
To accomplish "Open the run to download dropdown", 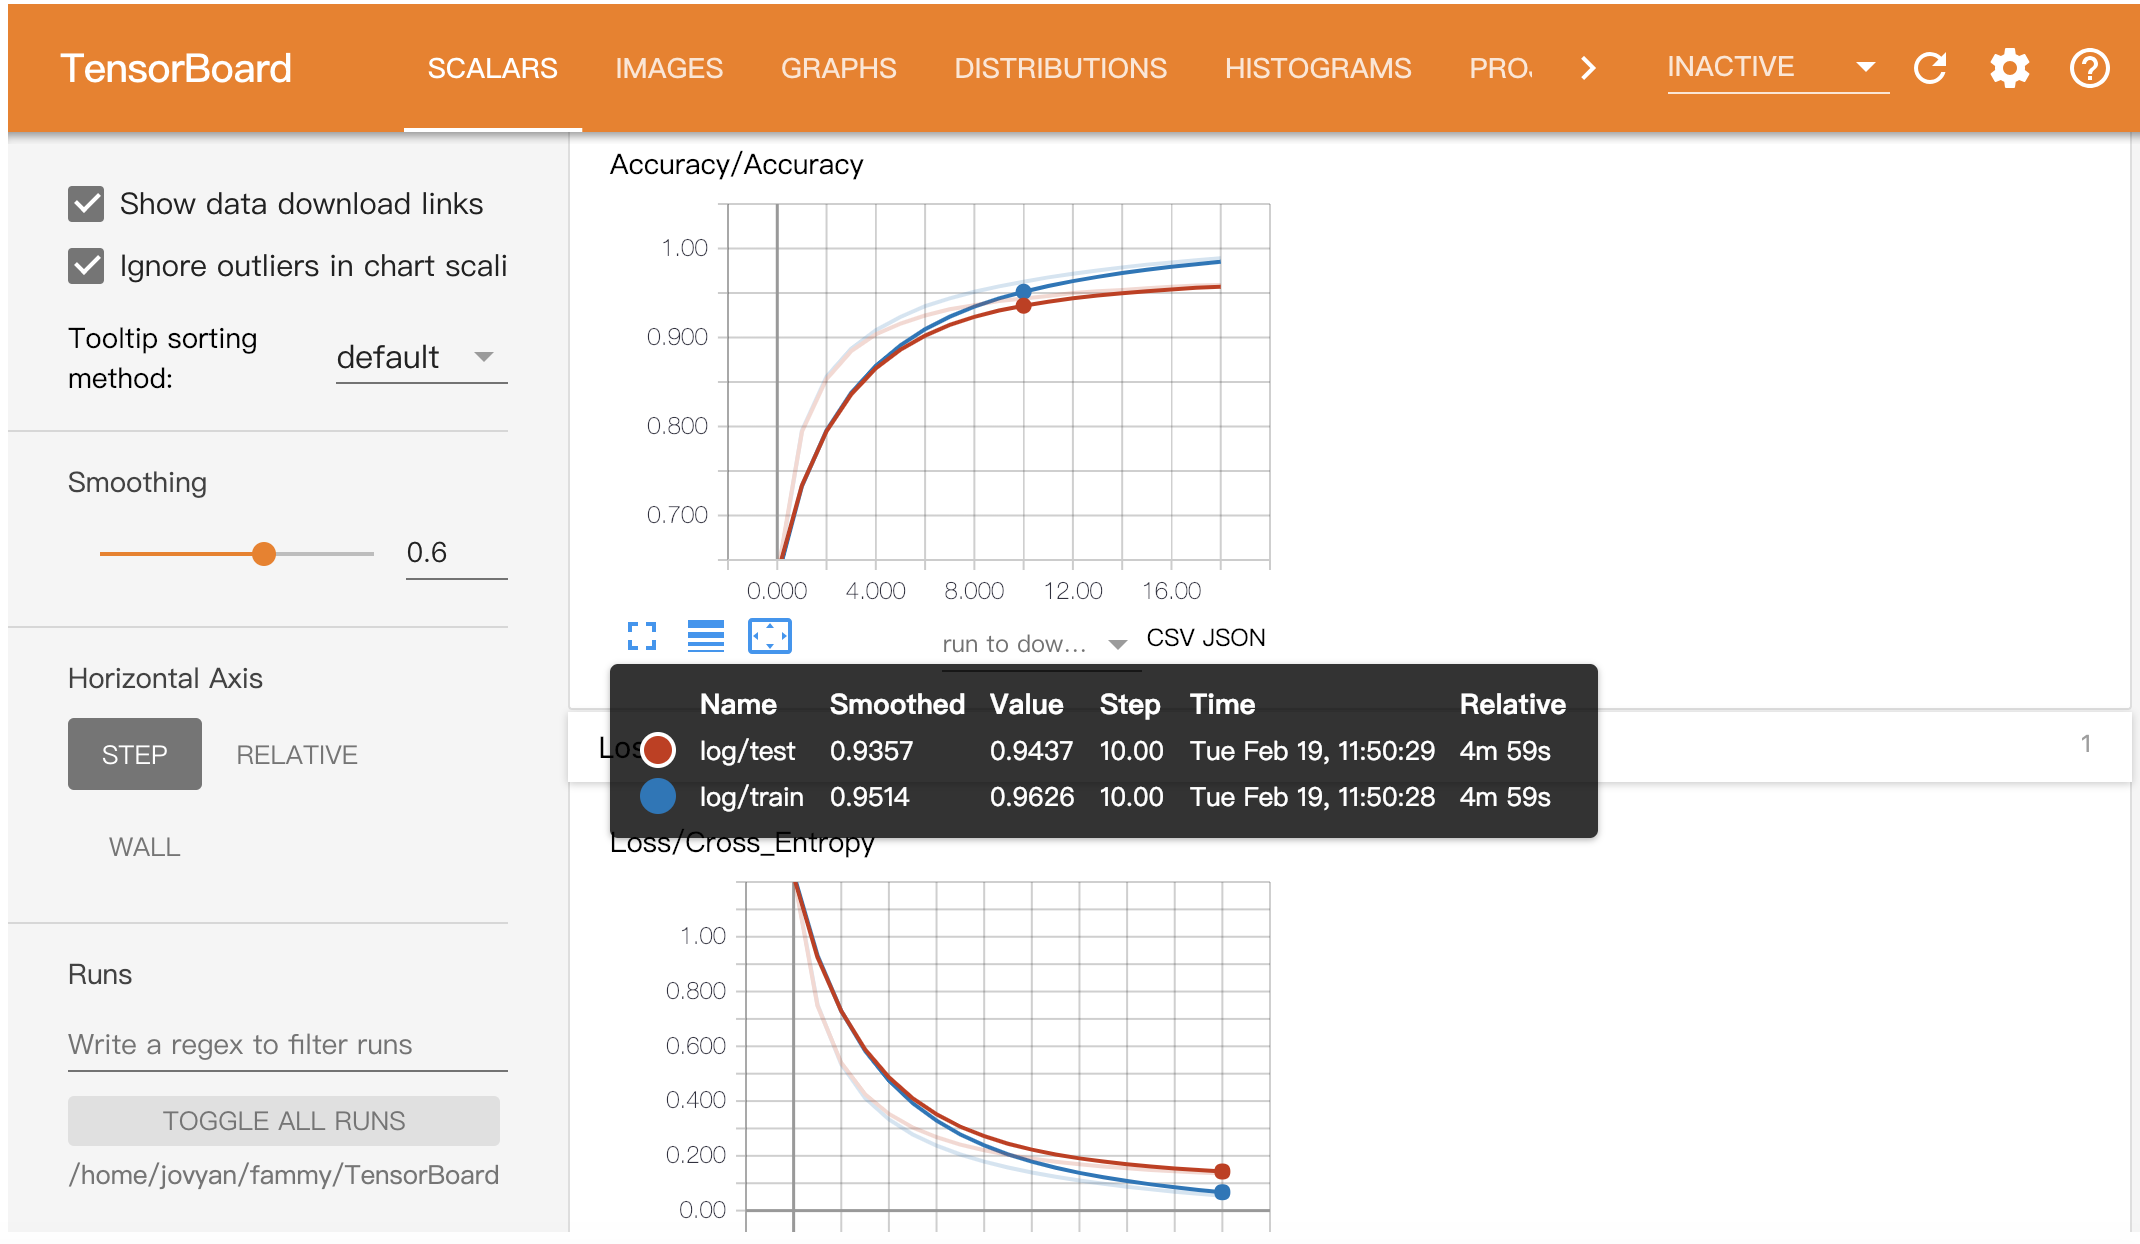I will coord(1031,643).
